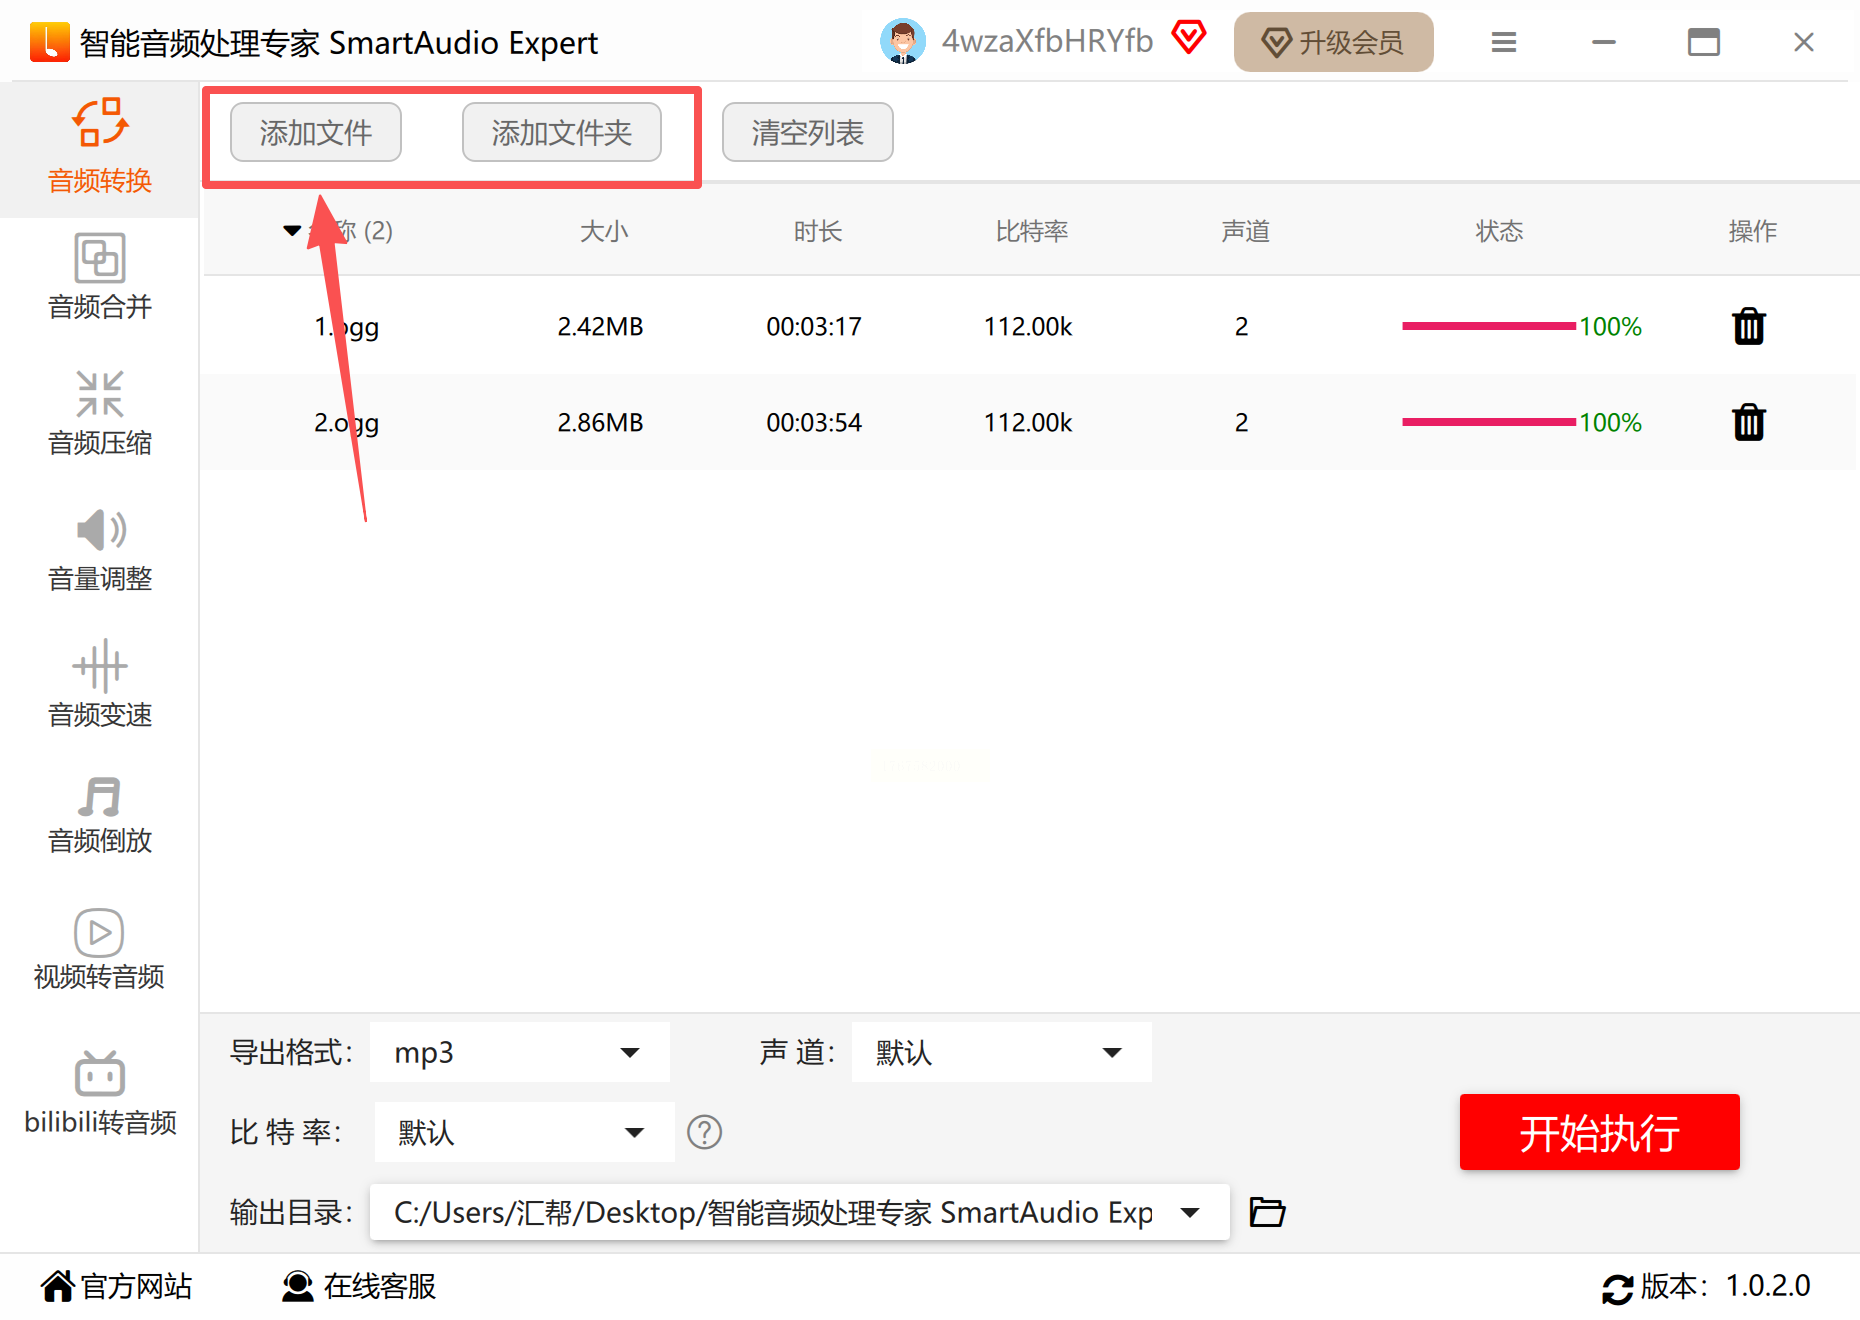Open the hamburger menu icon

coord(1503,42)
